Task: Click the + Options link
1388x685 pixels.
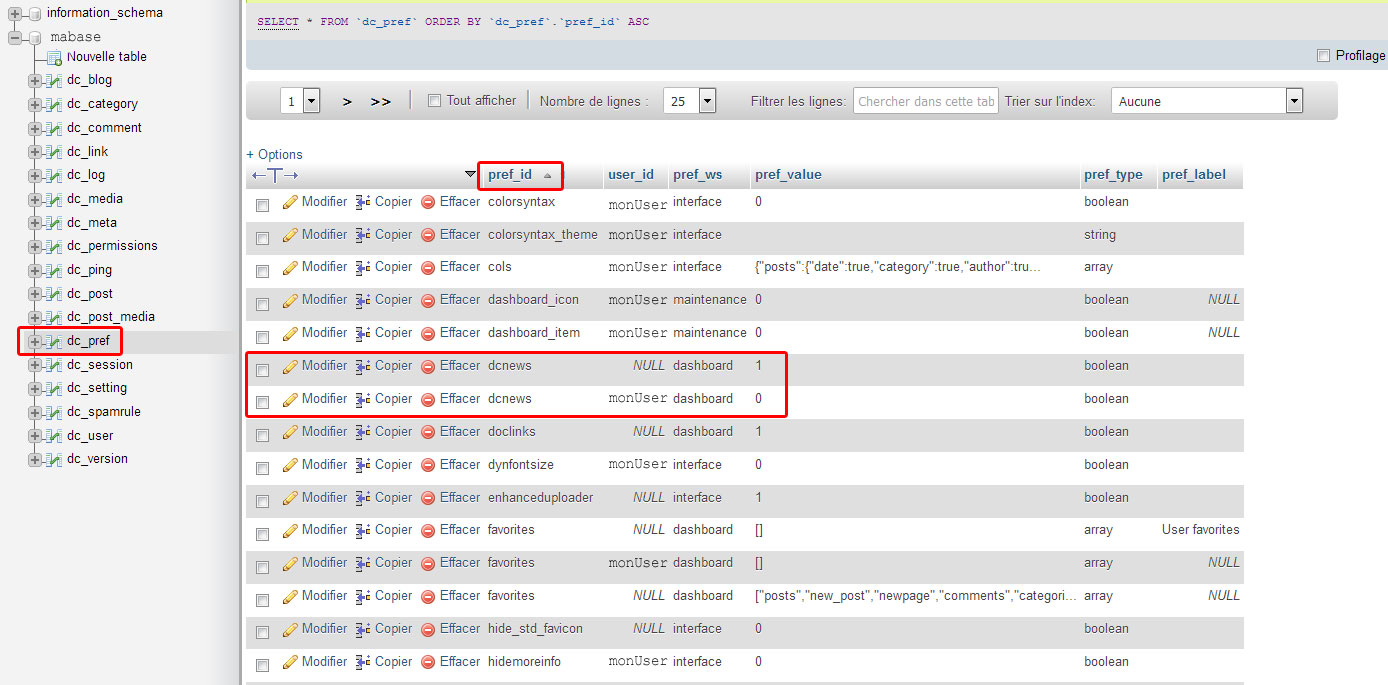Action: pyautogui.click(x=275, y=154)
